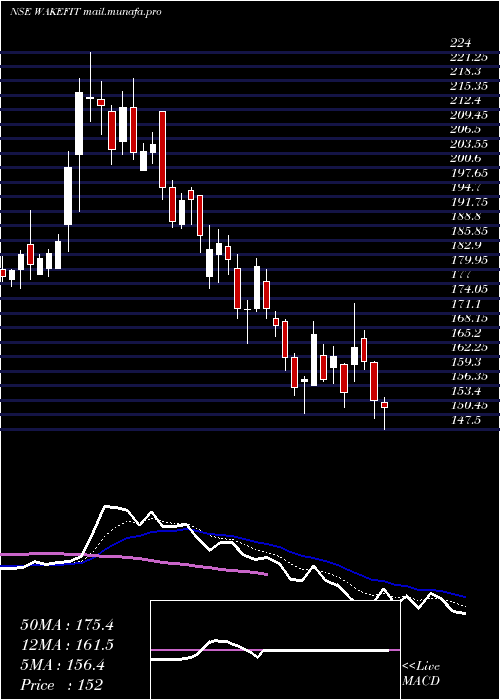This screenshot has width=500, height=700.
Task: Select the 212.4 price axis label
Action: 465,100
